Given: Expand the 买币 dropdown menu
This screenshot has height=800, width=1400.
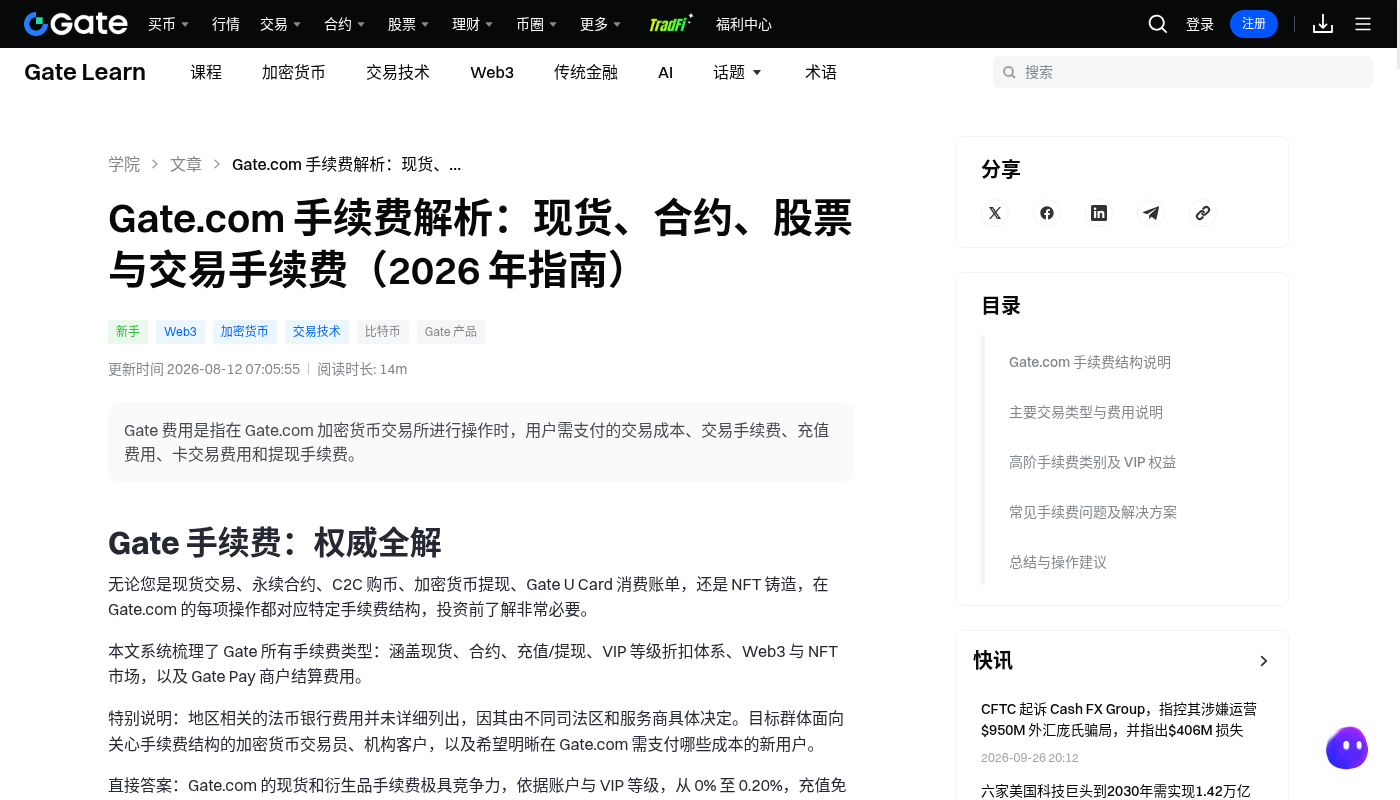Looking at the screenshot, I should tap(169, 24).
